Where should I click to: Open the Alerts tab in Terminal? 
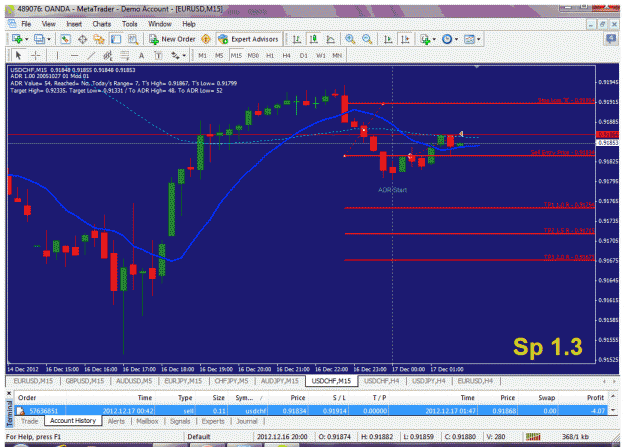point(116,421)
